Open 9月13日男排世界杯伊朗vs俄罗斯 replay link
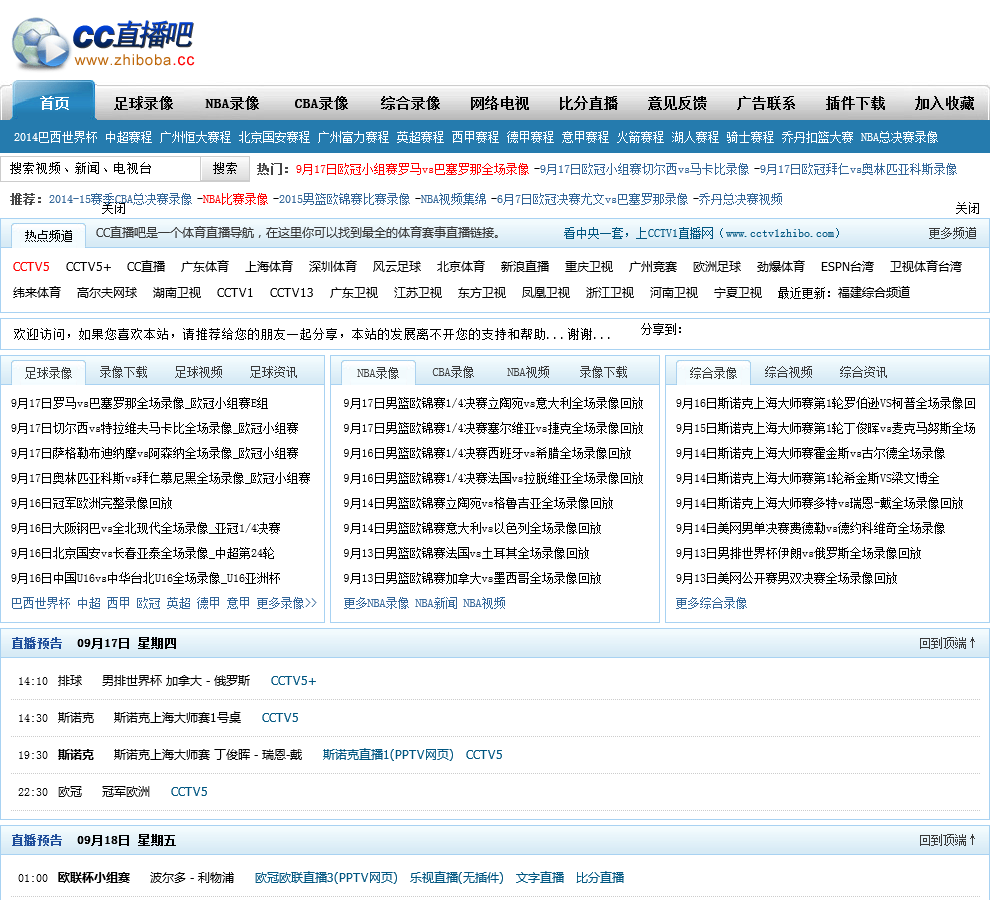 pos(798,553)
